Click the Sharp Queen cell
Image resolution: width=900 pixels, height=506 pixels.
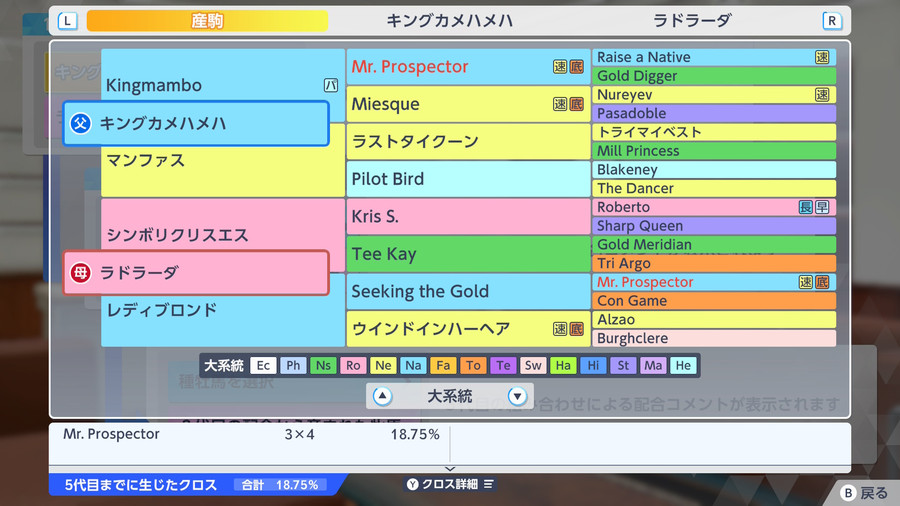(714, 226)
